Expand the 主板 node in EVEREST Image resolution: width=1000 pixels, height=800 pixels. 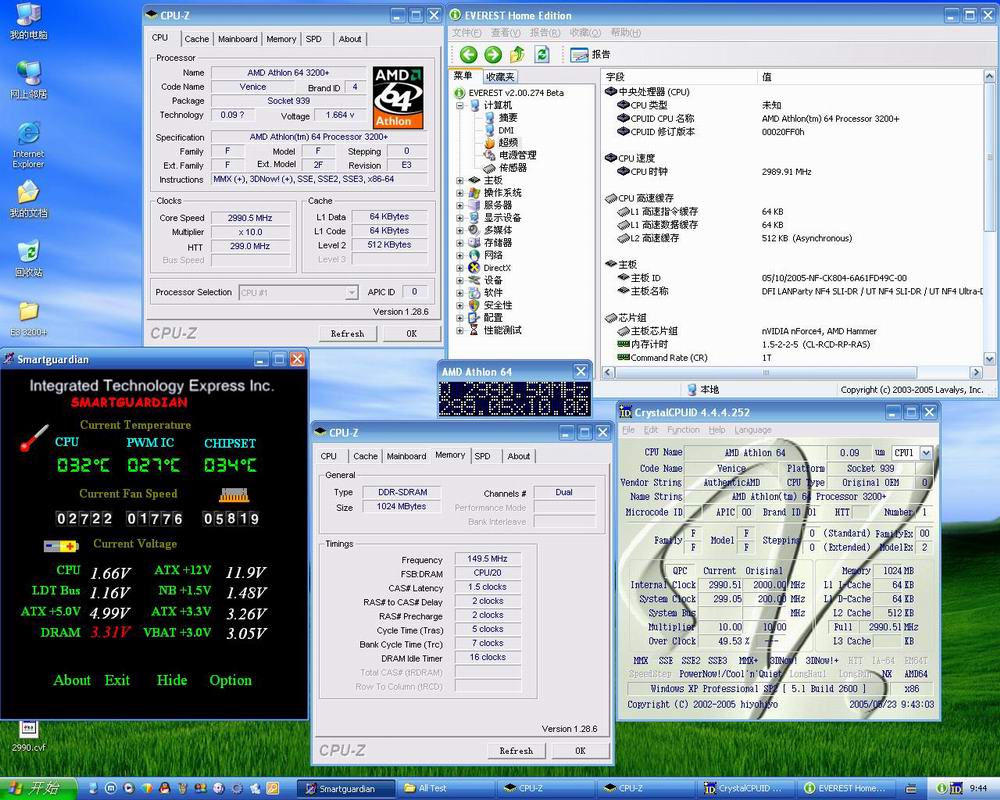click(x=459, y=181)
